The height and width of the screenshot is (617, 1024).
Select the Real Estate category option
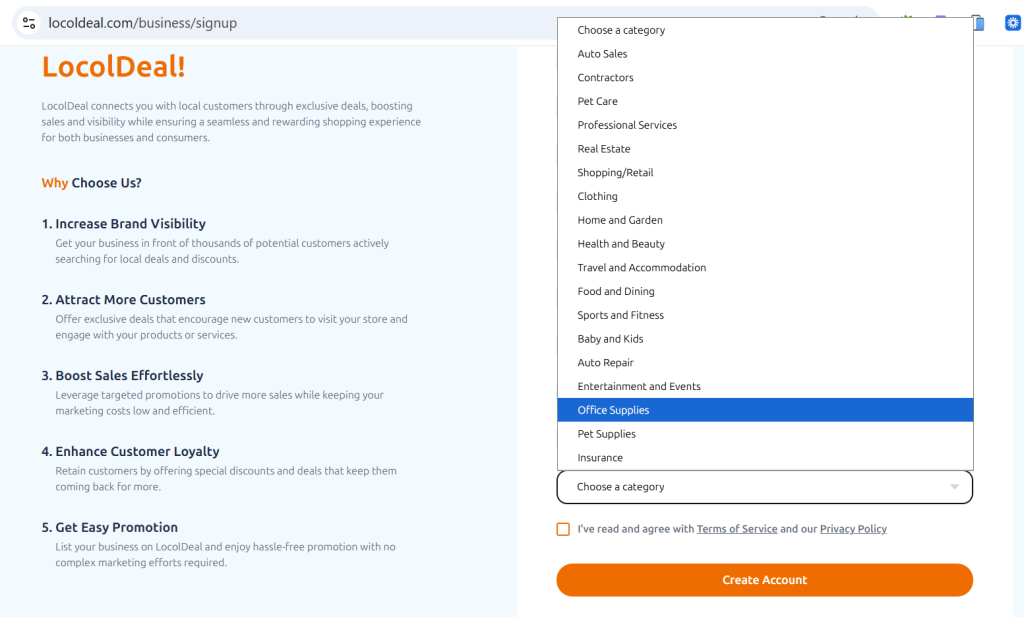(x=603, y=149)
